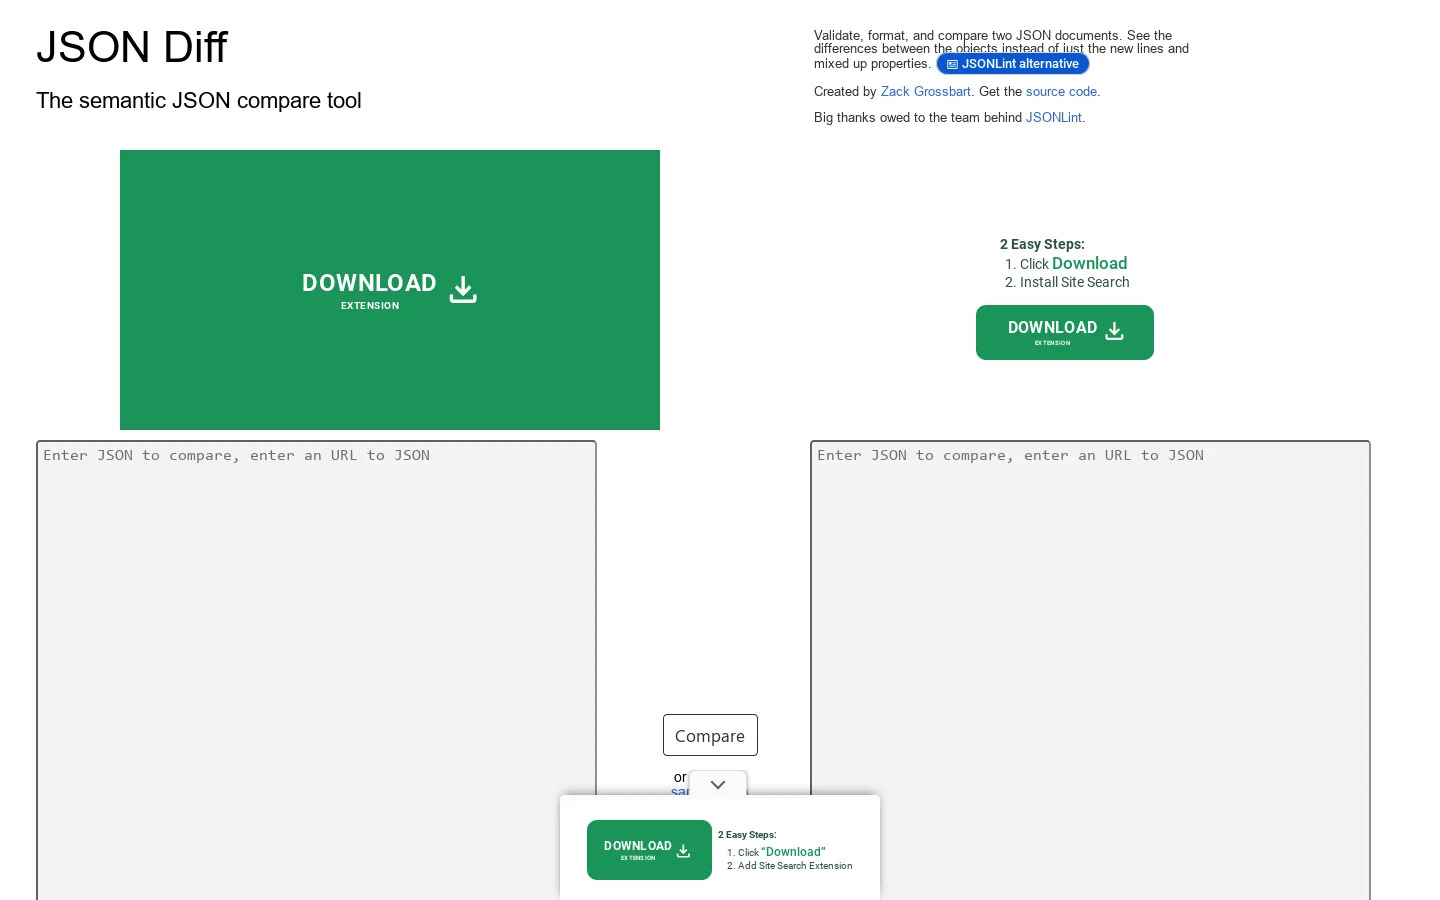Viewport: 1440px width, 900px height.
Task: Click the Download Extension button under 2 Easy Steps
Action: [1065, 332]
